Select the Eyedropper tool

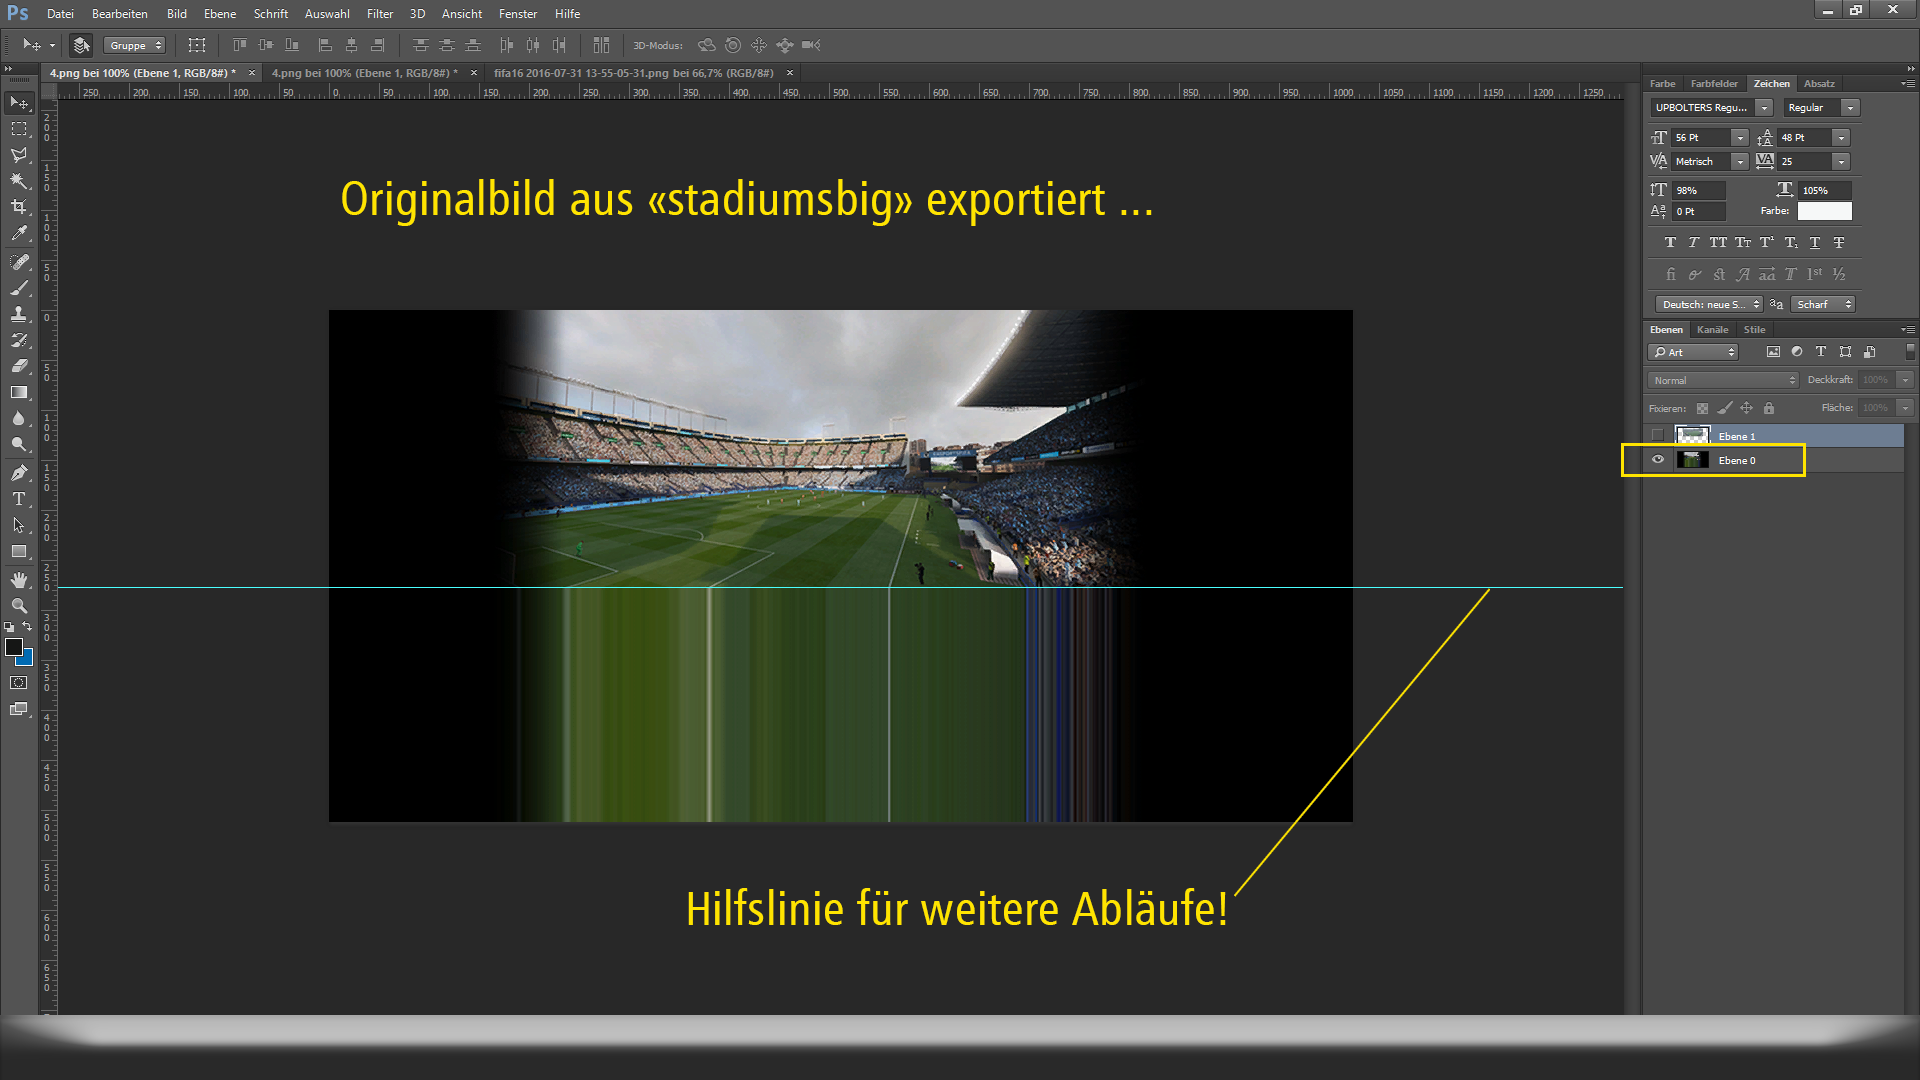[19, 233]
